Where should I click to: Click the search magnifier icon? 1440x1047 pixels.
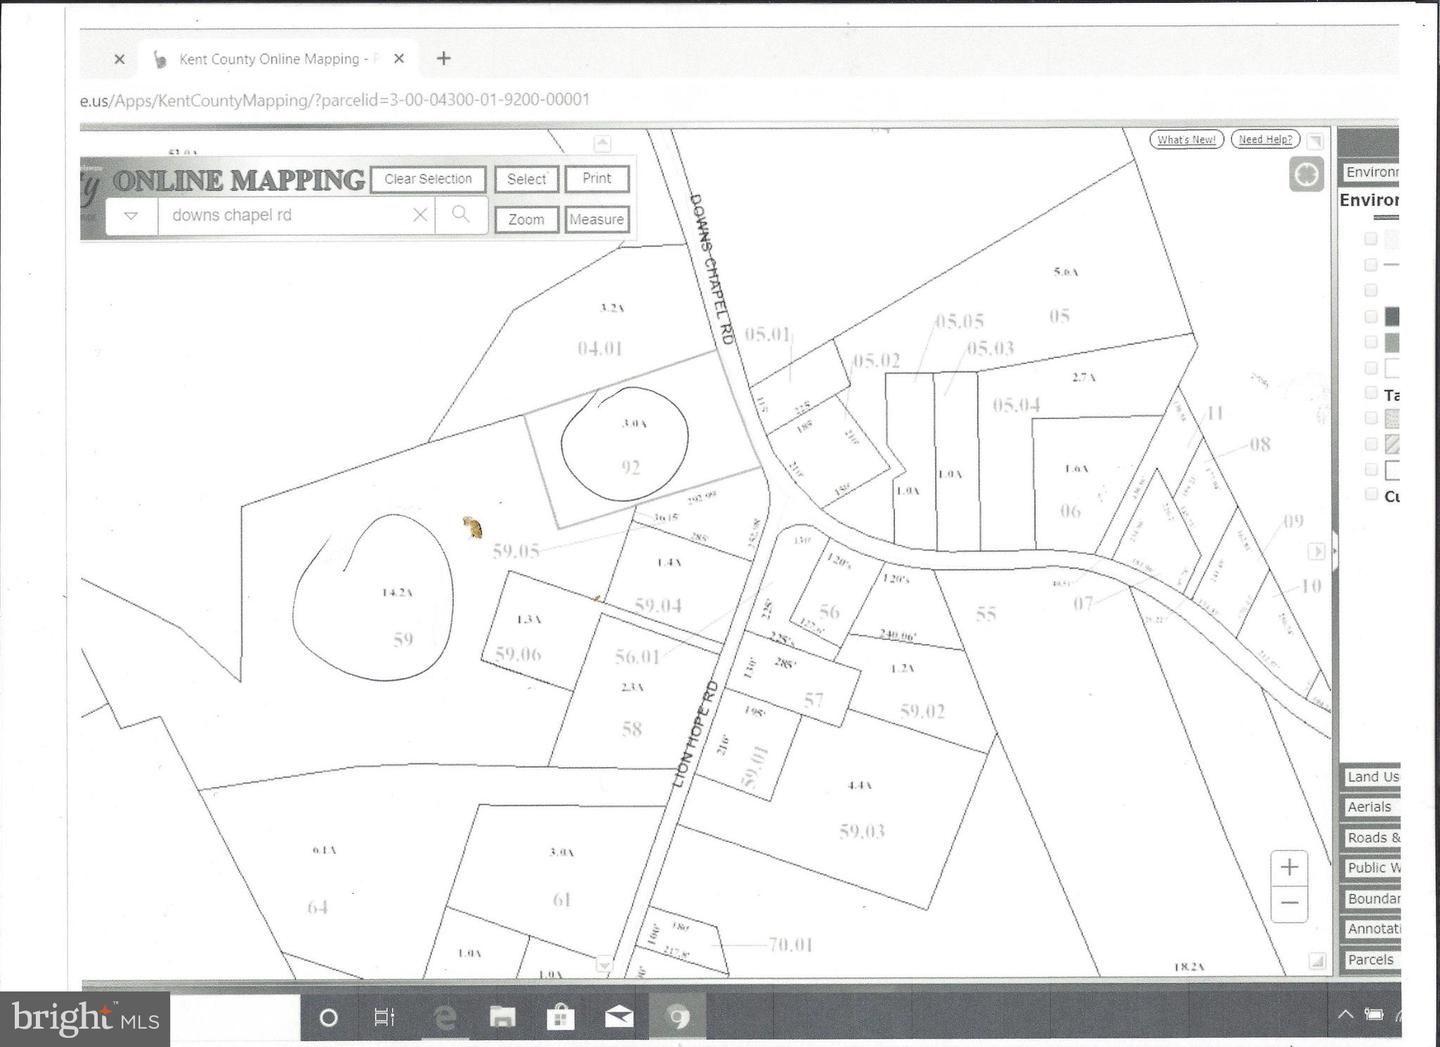pos(460,215)
